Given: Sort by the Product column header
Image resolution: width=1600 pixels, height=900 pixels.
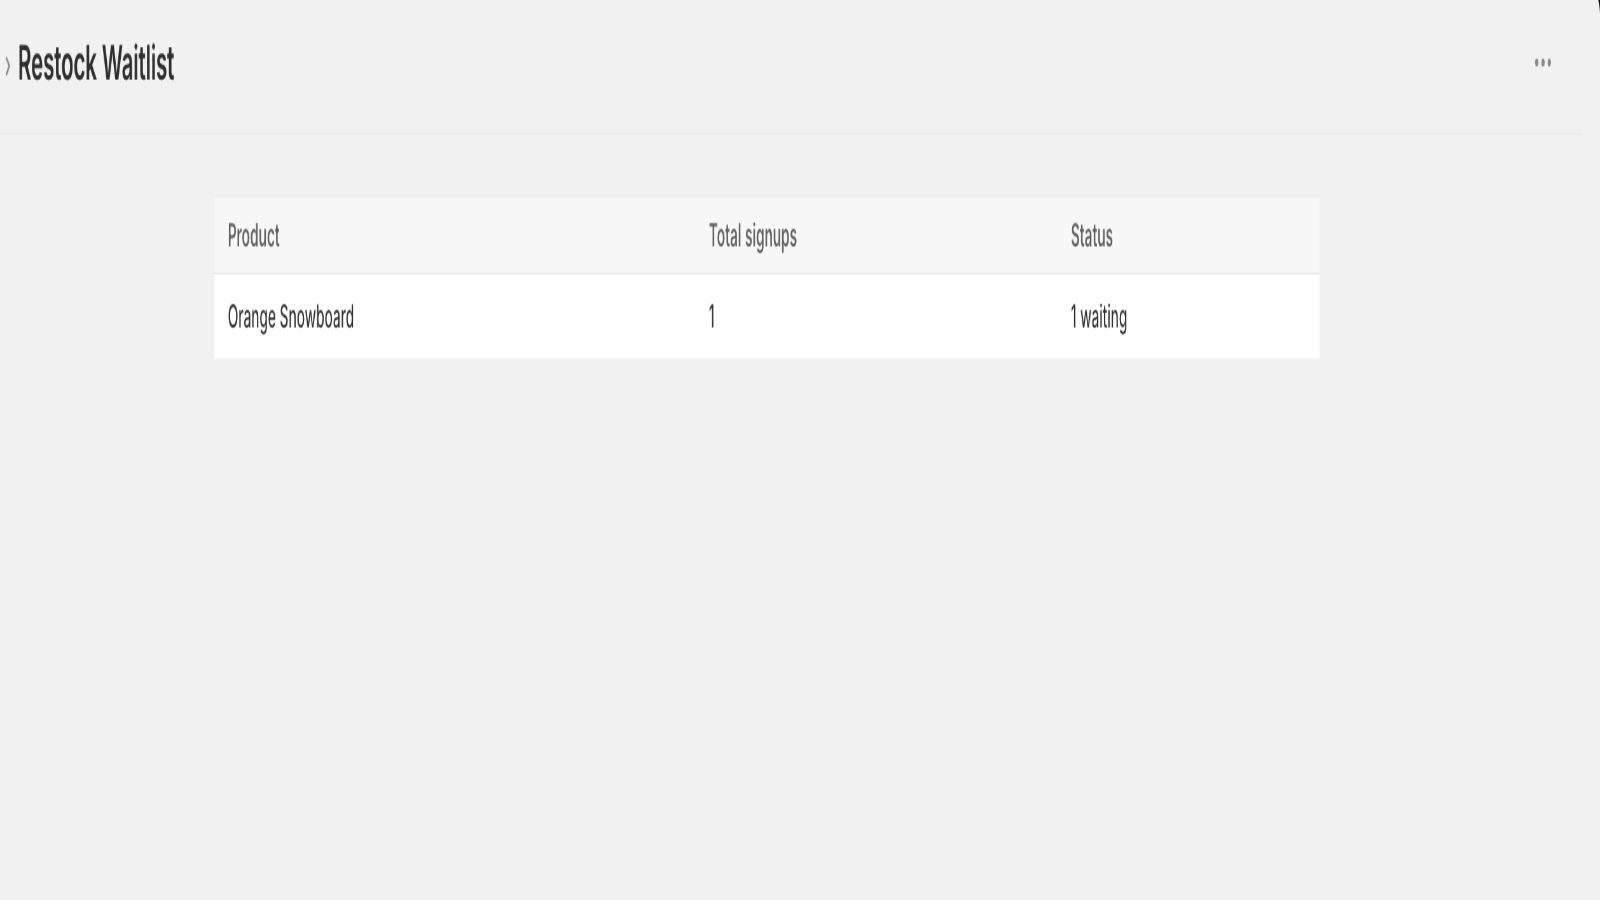Looking at the screenshot, I should tap(254, 236).
